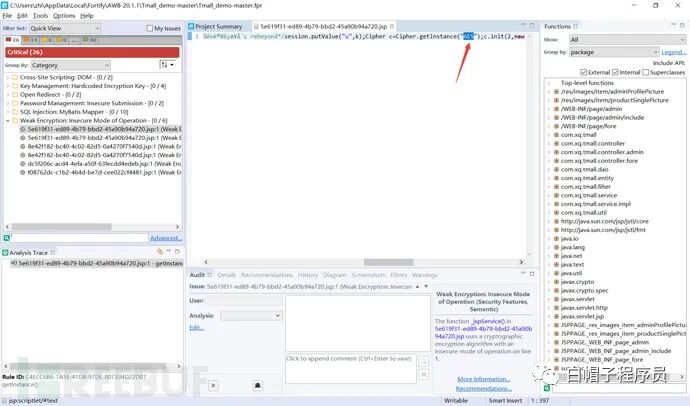The height and width of the screenshot is (406, 690).
Task: Open the Help menu
Action: pos(87,15)
